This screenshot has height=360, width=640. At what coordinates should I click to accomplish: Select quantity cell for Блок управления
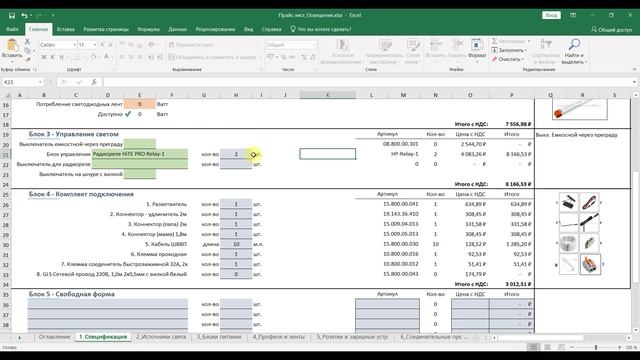click(x=236, y=154)
